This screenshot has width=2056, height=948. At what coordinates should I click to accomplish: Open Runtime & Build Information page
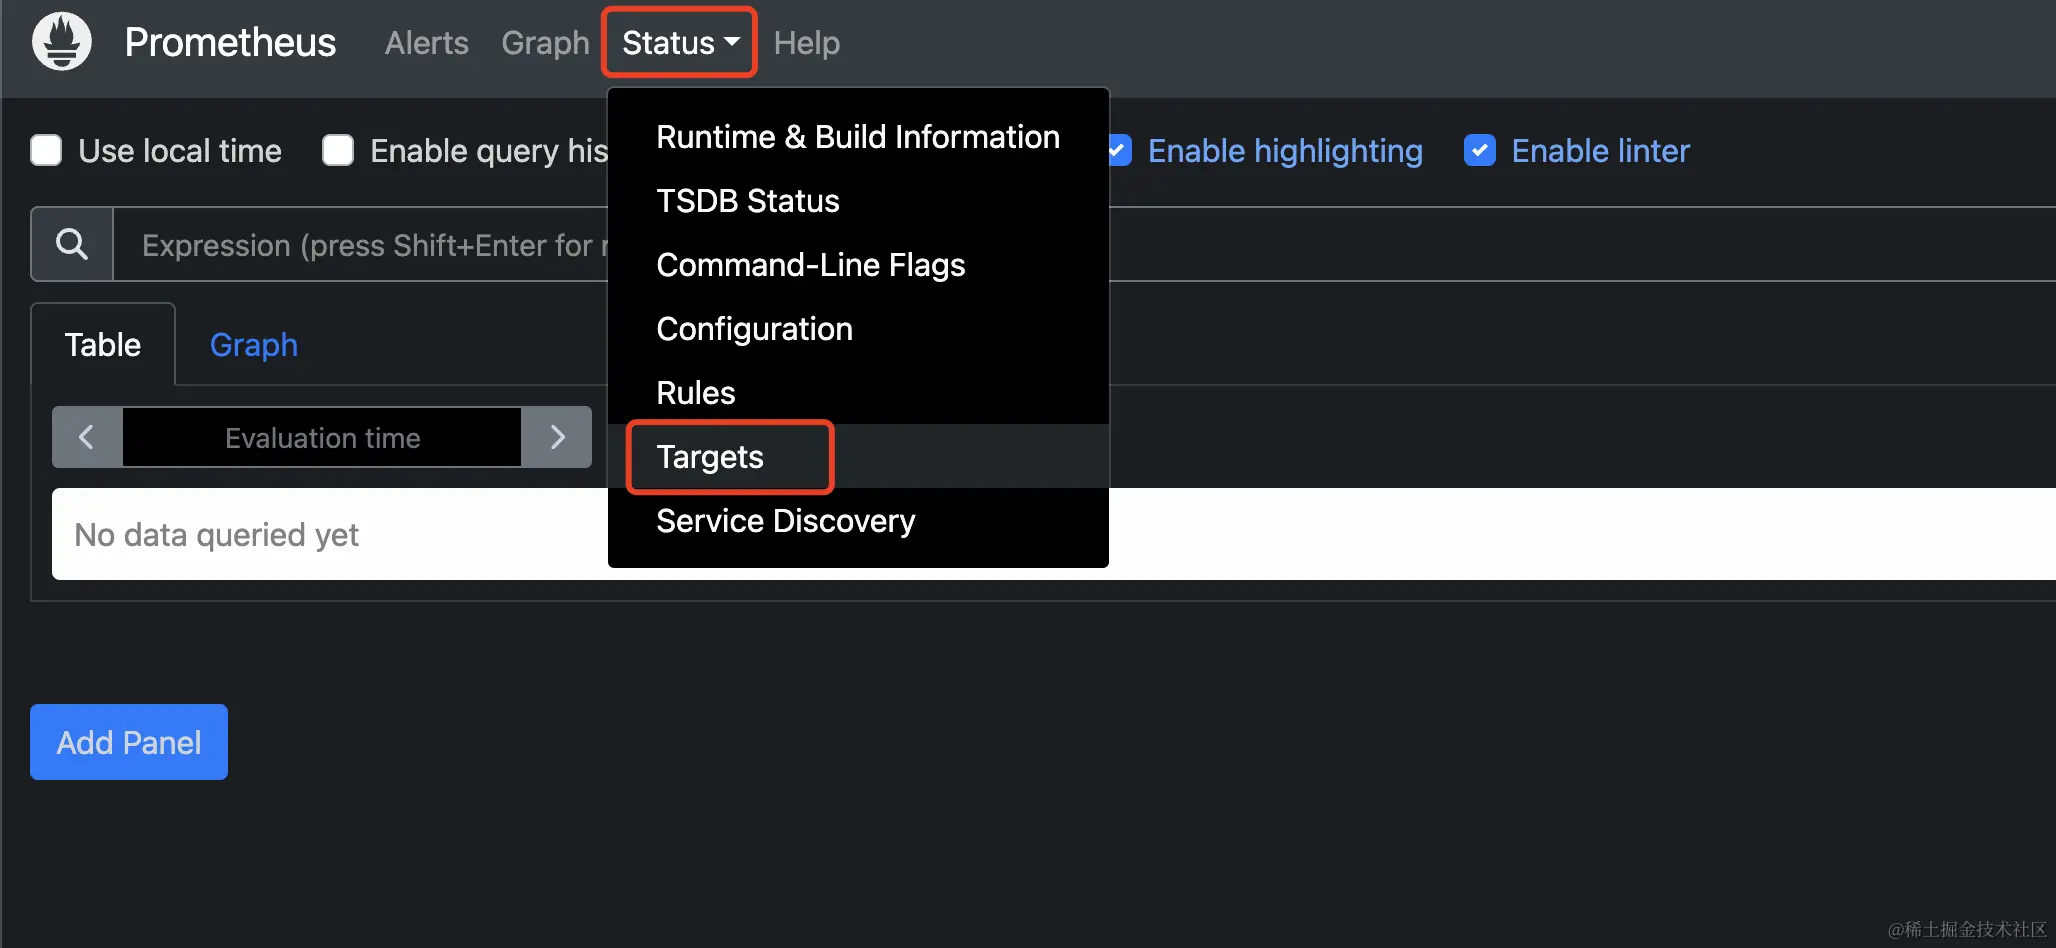coord(857,137)
